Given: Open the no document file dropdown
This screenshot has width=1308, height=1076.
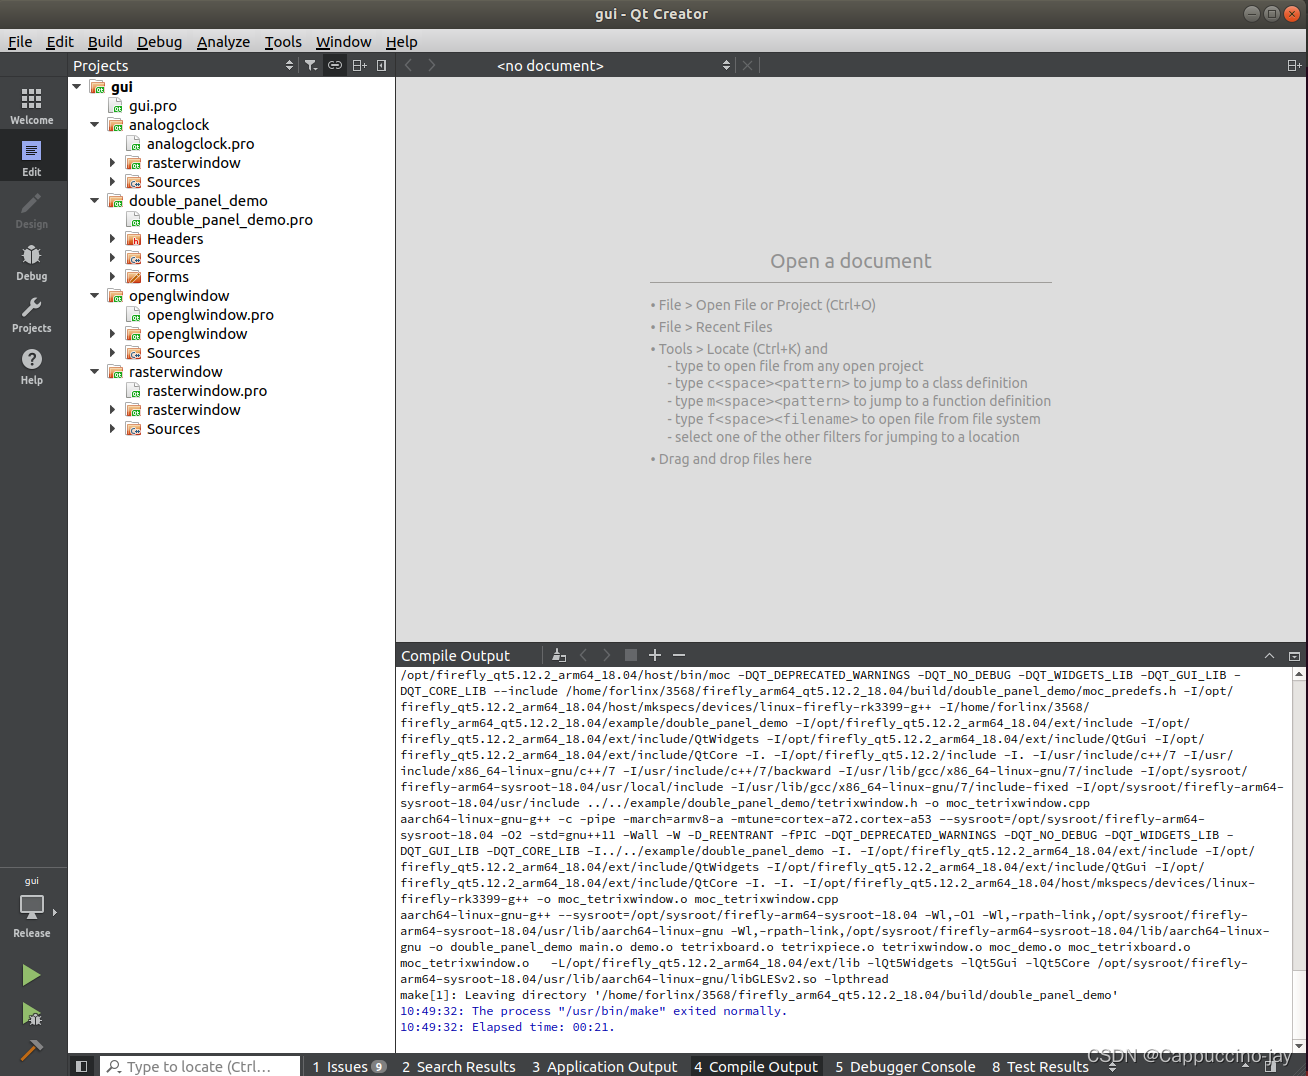Looking at the screenshot, I should tap(614, 65).
